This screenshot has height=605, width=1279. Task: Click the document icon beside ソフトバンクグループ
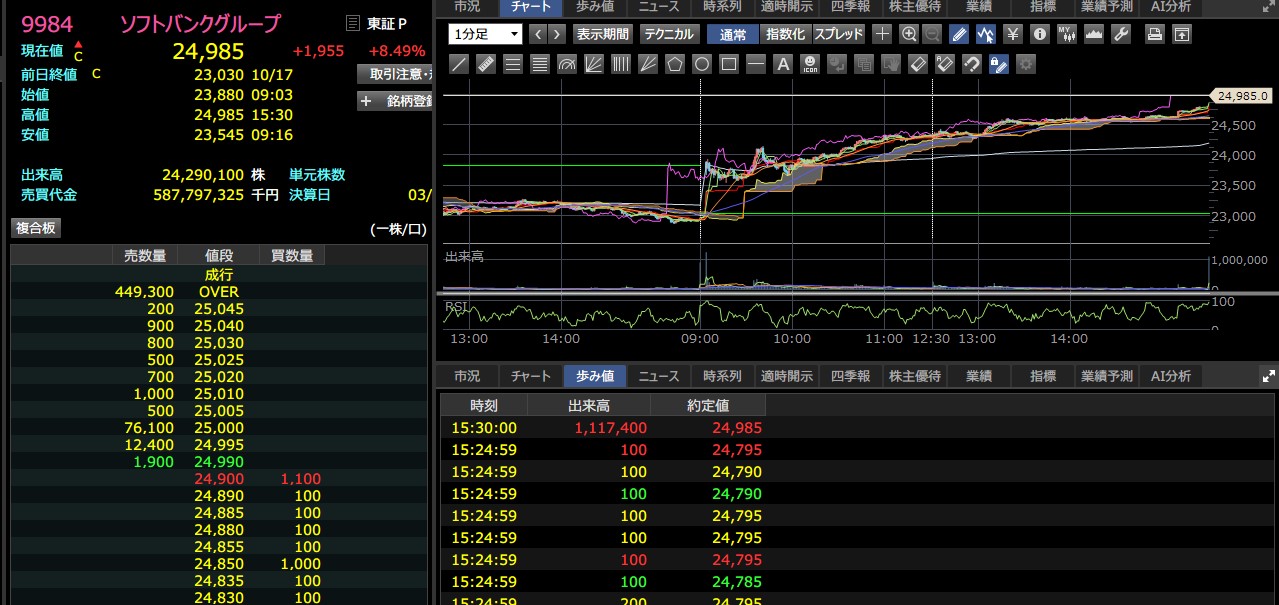(x=352, y=23)
